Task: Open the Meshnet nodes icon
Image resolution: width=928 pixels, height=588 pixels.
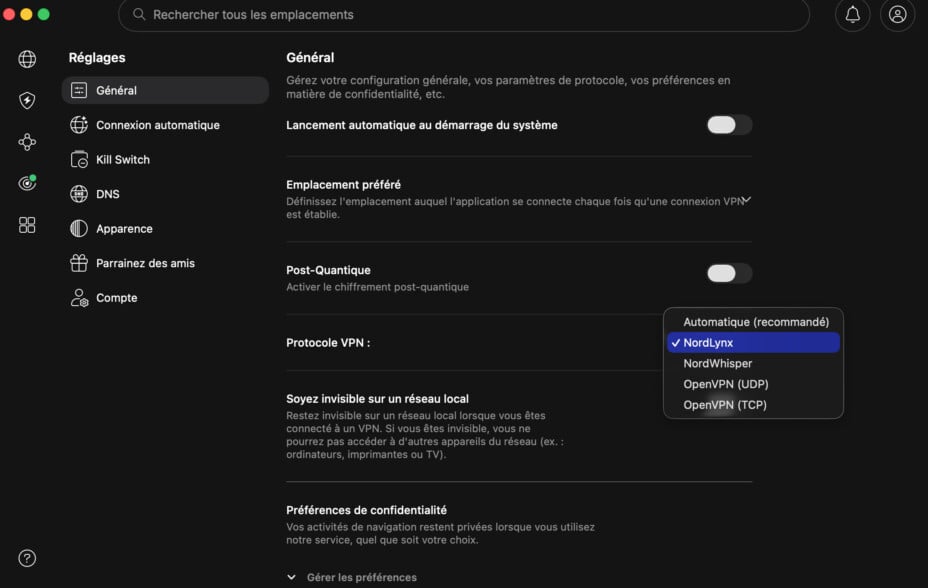Action: (27, 142)
